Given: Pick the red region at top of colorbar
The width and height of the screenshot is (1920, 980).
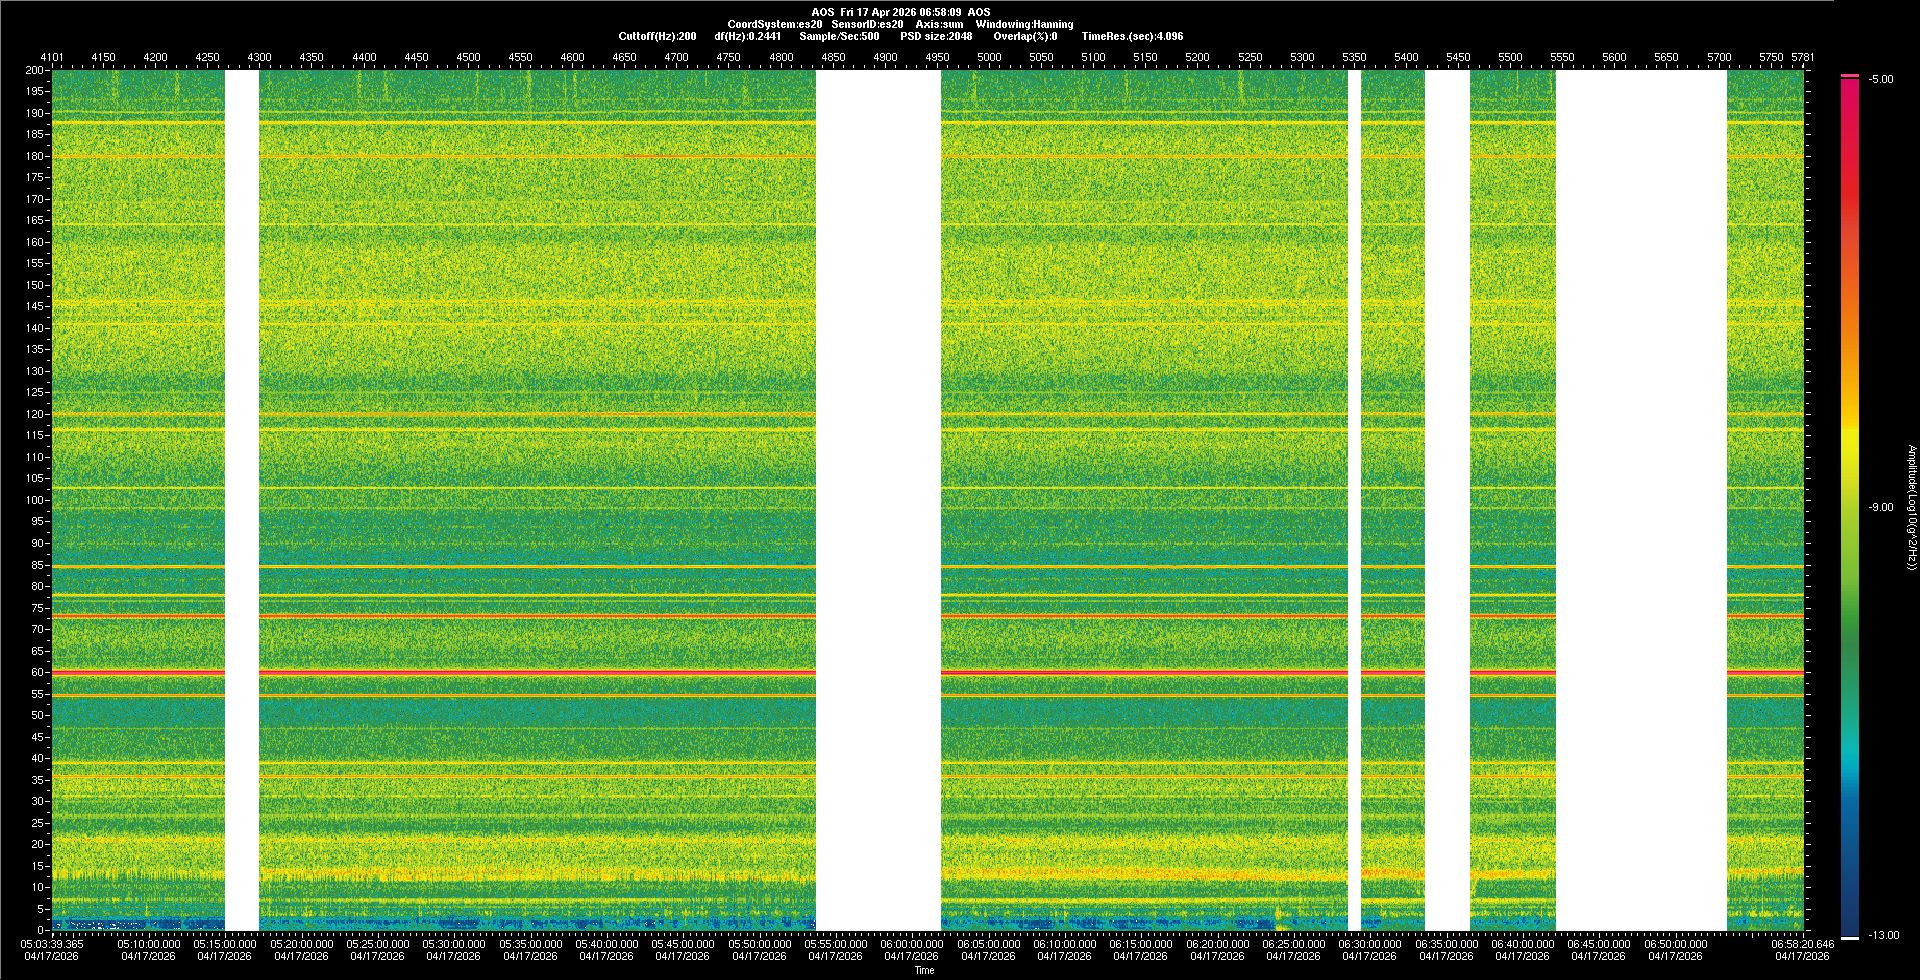Looking at the screenshot, I should [x=1850, y=110].
